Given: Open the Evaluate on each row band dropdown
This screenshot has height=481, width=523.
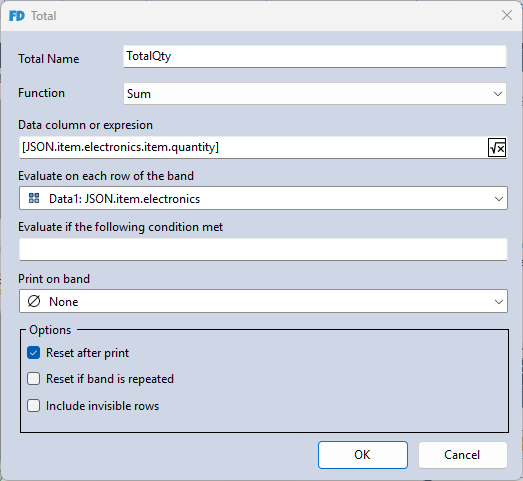Looking at the screenshot, I should click(499, 199).
